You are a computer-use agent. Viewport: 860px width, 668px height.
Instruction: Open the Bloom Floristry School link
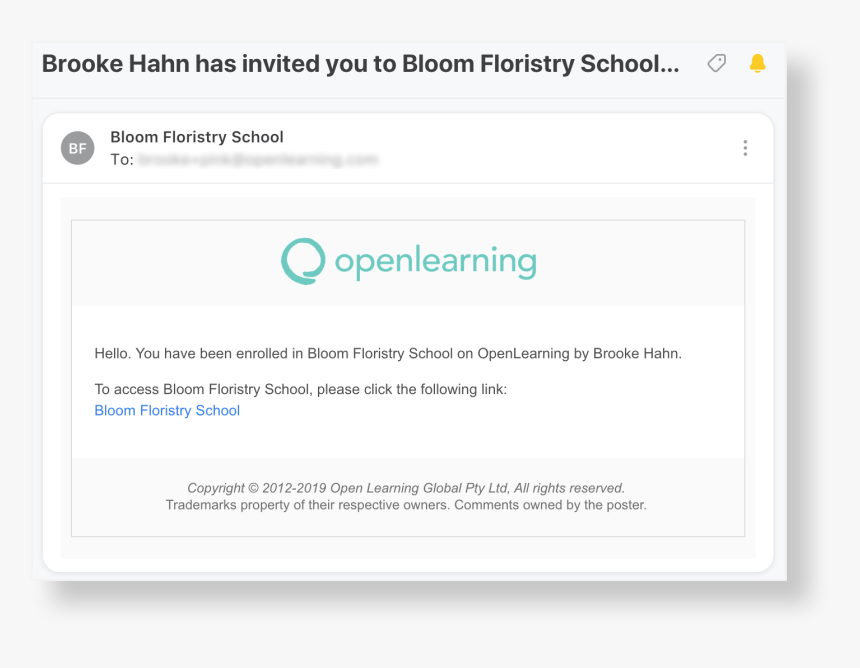pyautogui.click(x=167, y=410)
